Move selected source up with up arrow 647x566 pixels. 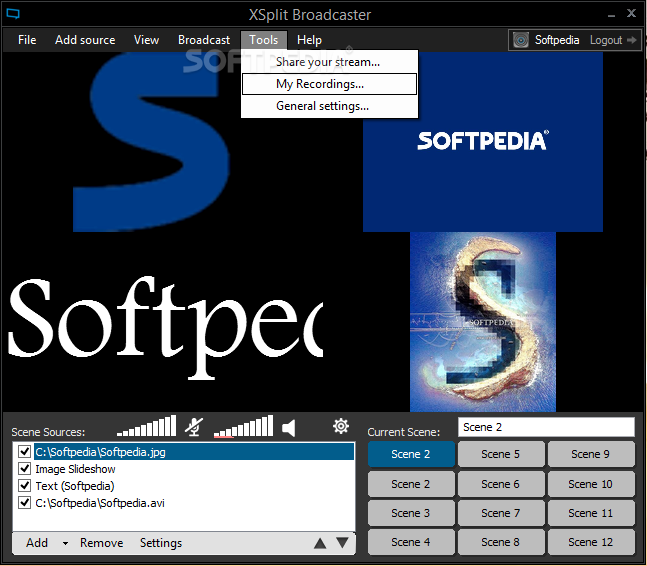coord(320,543)
